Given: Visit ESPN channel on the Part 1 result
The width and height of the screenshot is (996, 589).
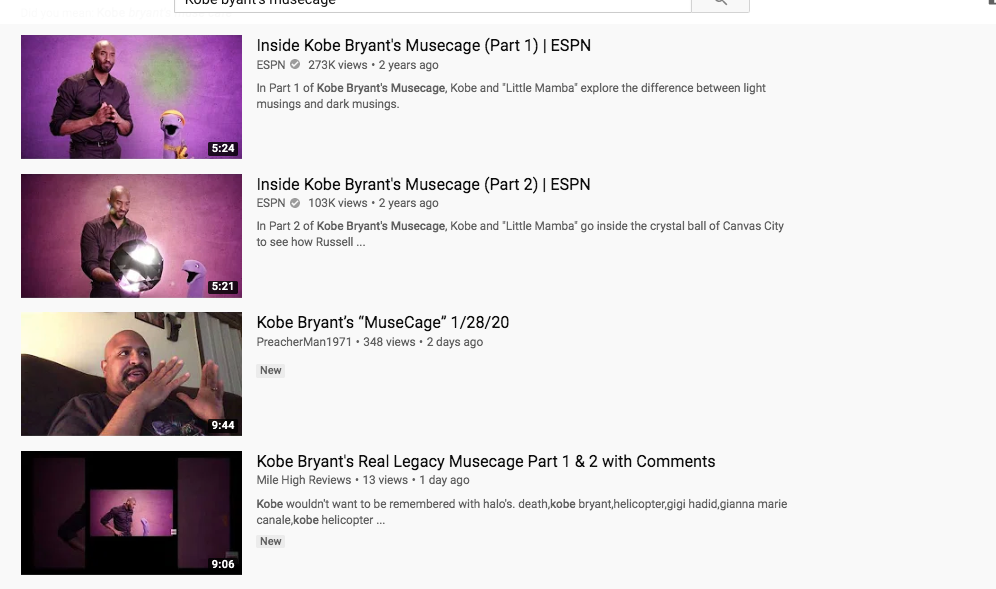Looking at the screenshot, I should (271, 65).
